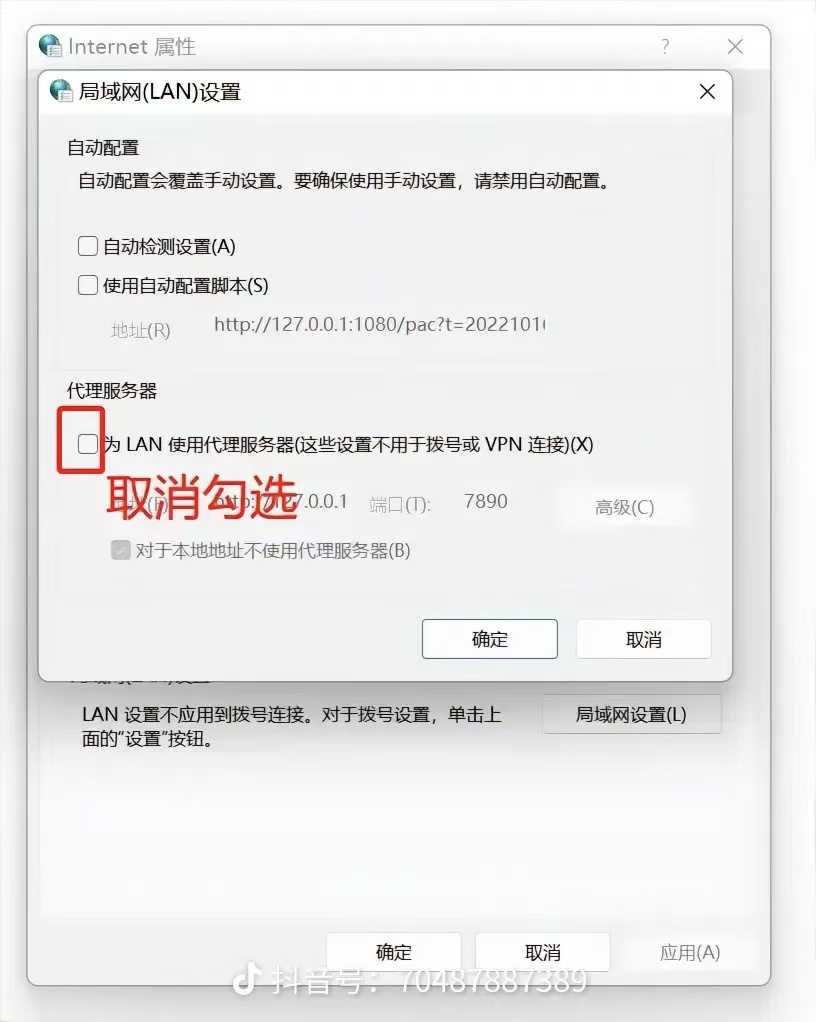
Task: Click the help question mark icon
Action: (x=665, y=46)
